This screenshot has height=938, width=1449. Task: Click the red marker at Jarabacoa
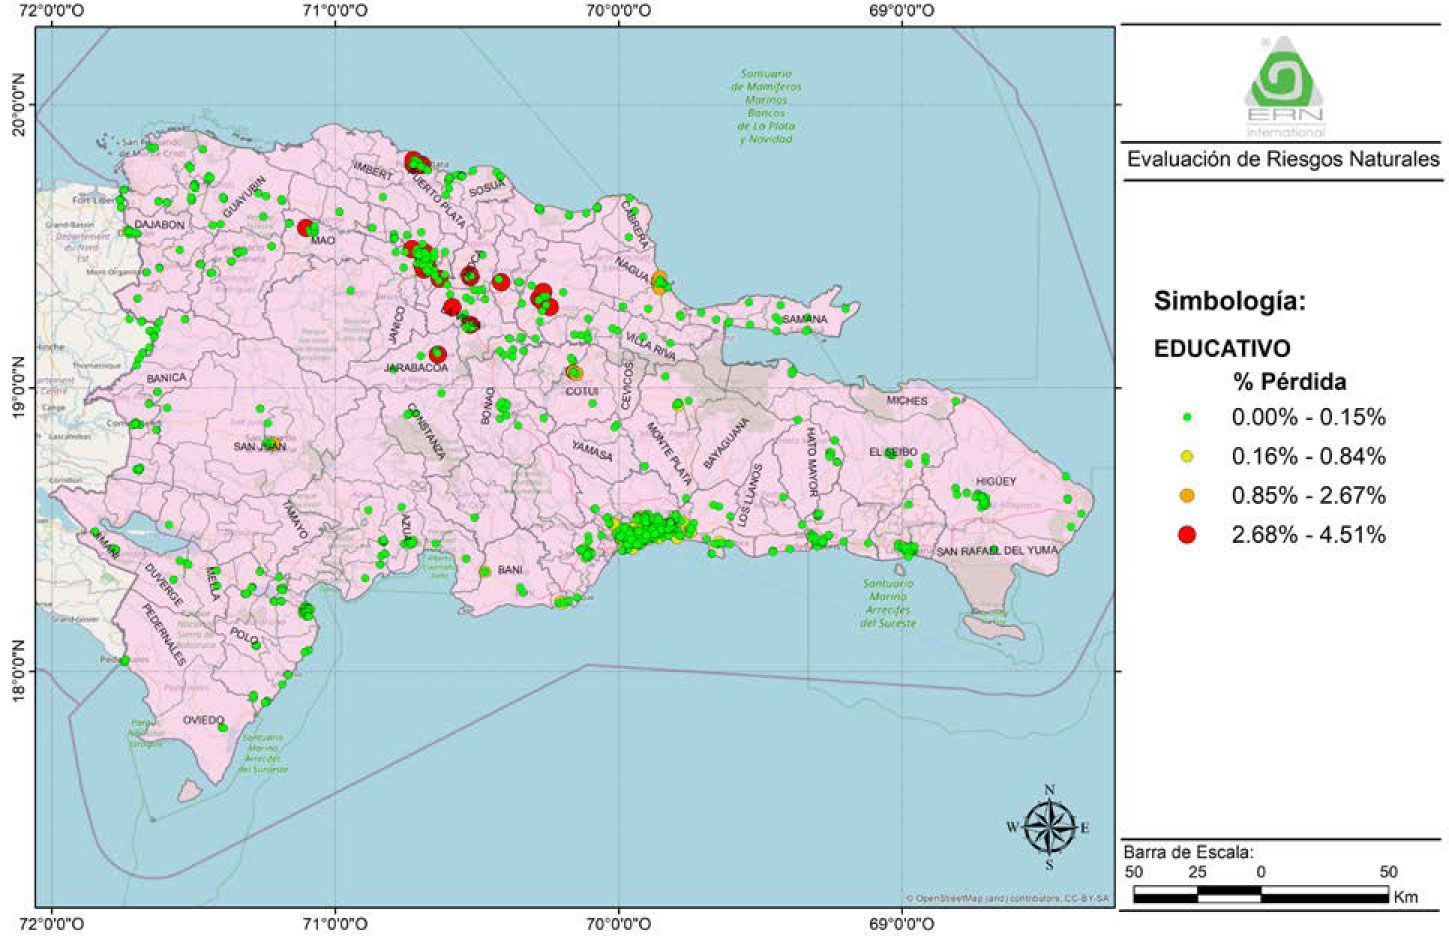437,354
